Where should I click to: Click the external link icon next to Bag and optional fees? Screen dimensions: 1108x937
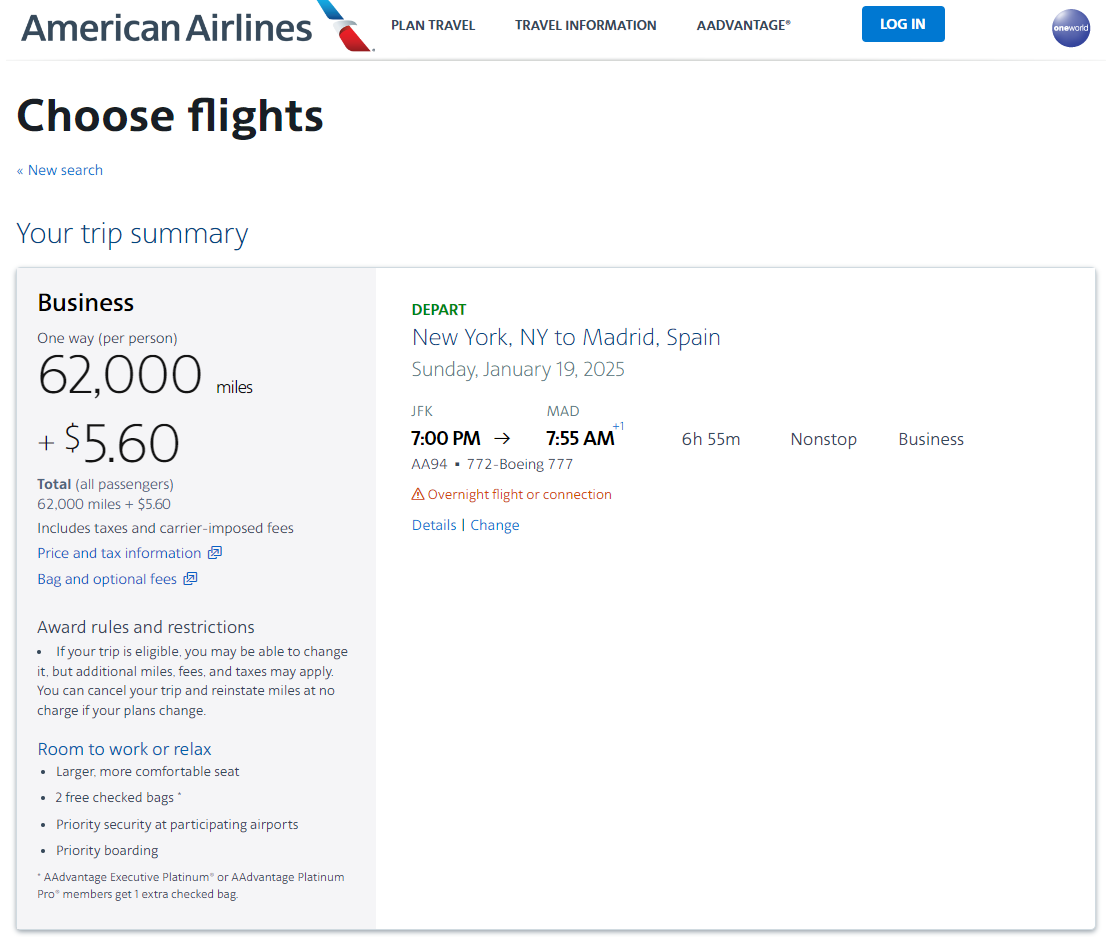point(190,578)
